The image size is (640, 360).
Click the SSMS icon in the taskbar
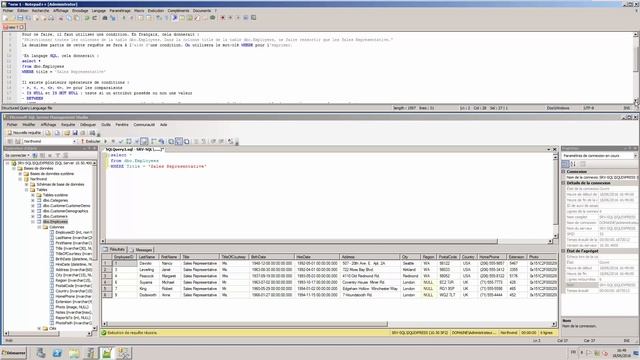[x=123, y=353]
